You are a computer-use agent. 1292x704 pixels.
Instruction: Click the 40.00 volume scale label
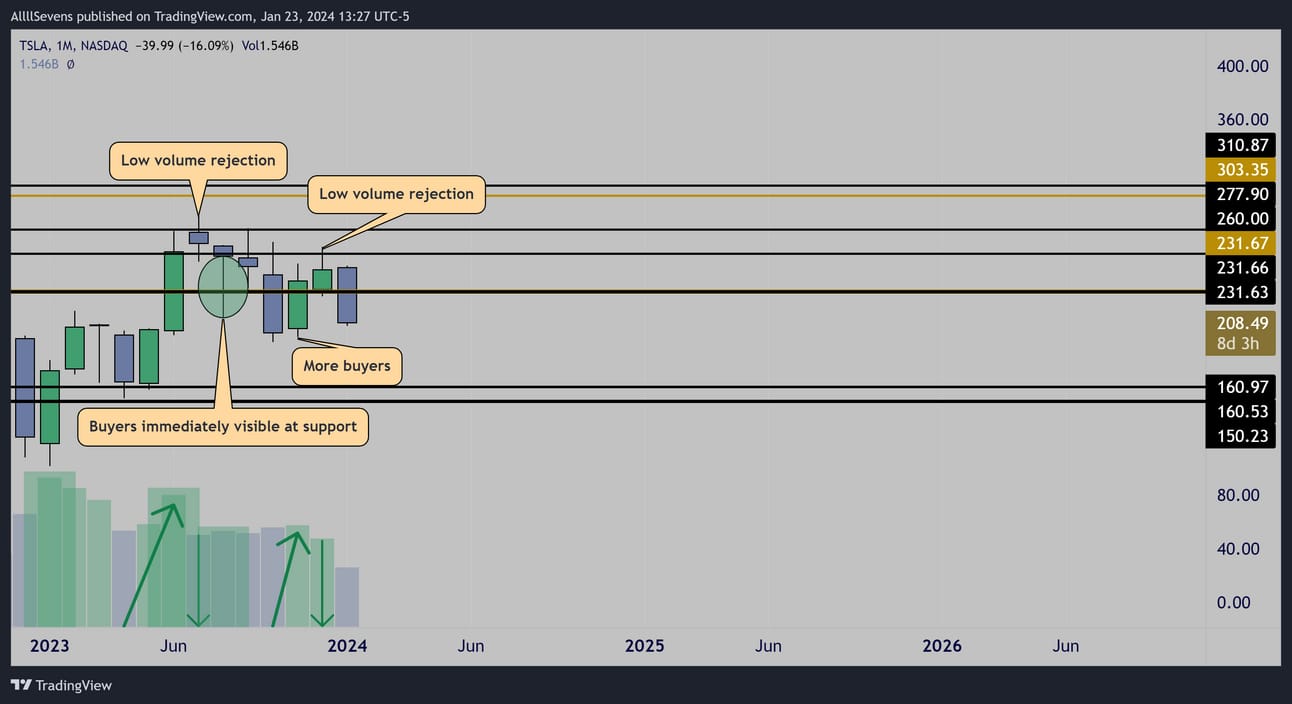(1237, 549)
